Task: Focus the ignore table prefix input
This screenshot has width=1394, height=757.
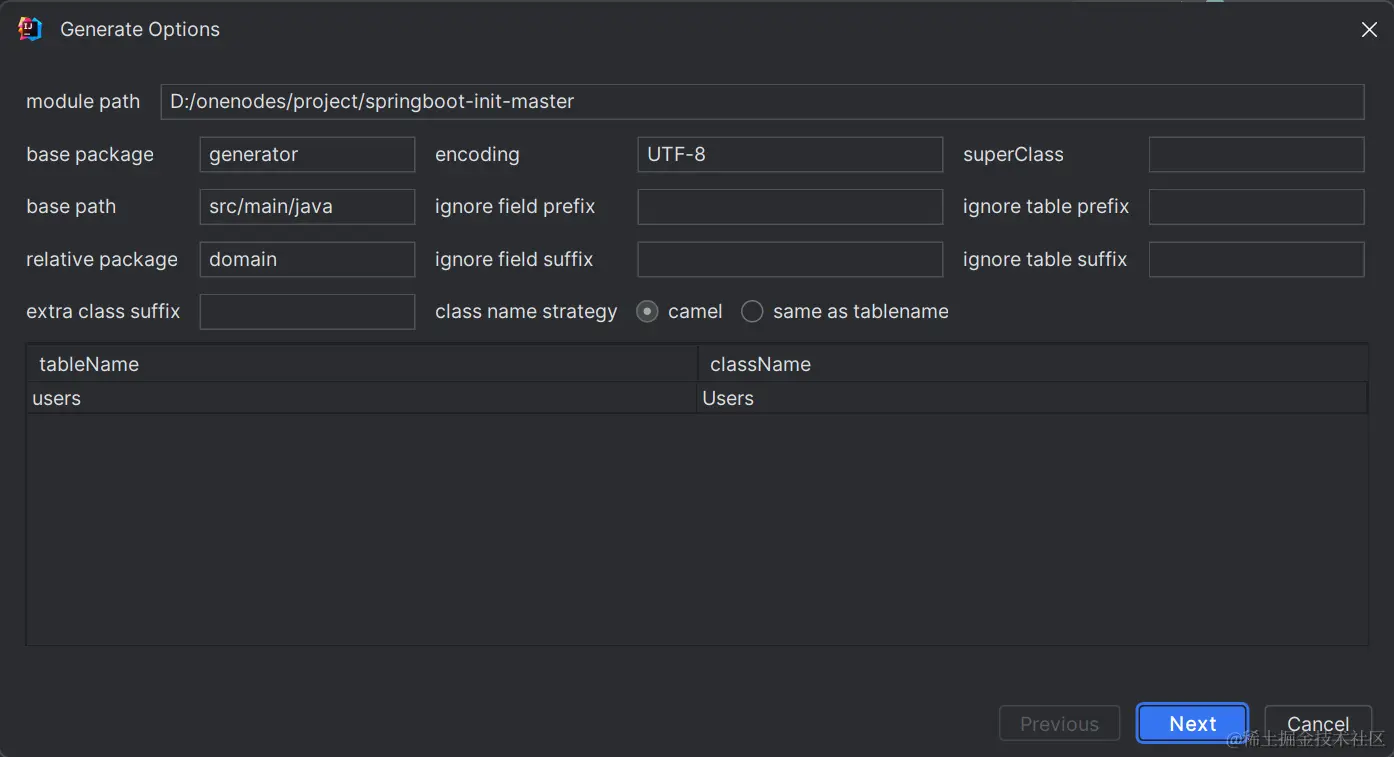Action: click(x=1256, y=207)
